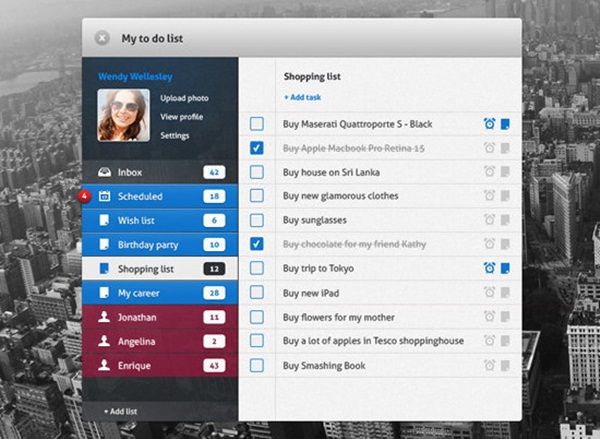The width and height of the screenshot is (600, 439).
Task: Tick the Buy sunglasses checkbox
Action: coord(256,220)
